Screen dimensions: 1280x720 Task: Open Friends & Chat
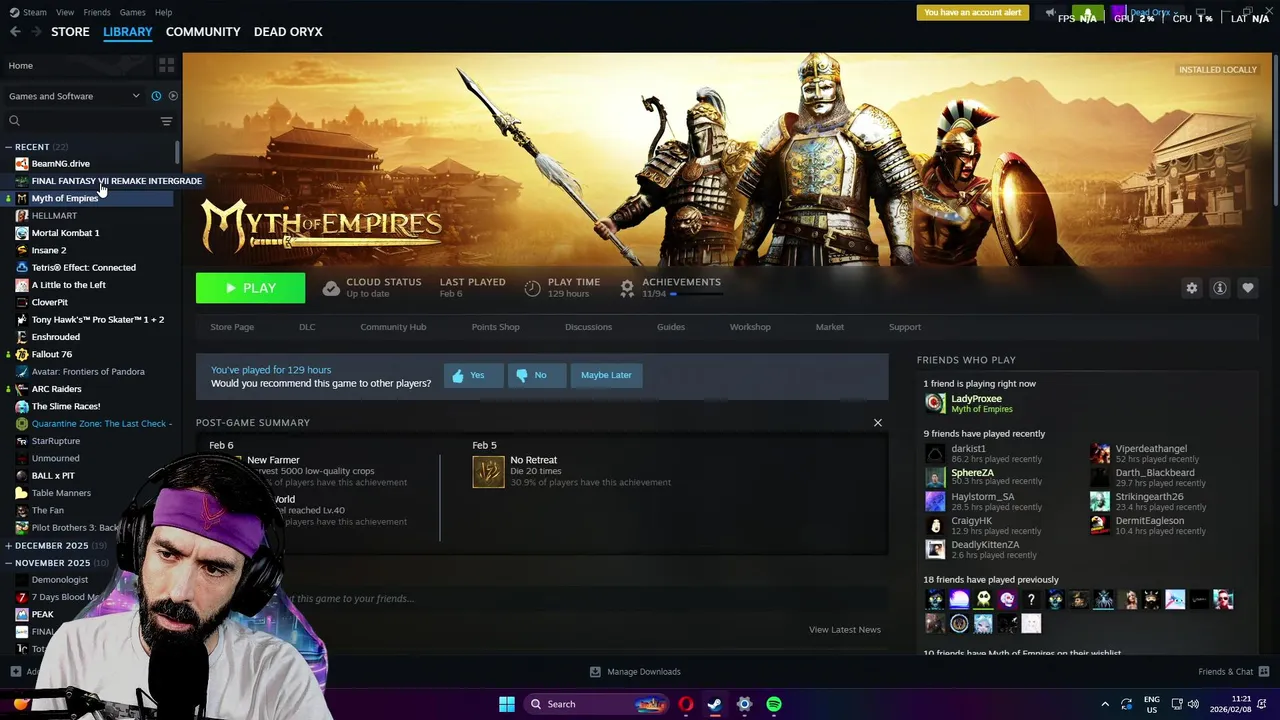click(1233, 672)
